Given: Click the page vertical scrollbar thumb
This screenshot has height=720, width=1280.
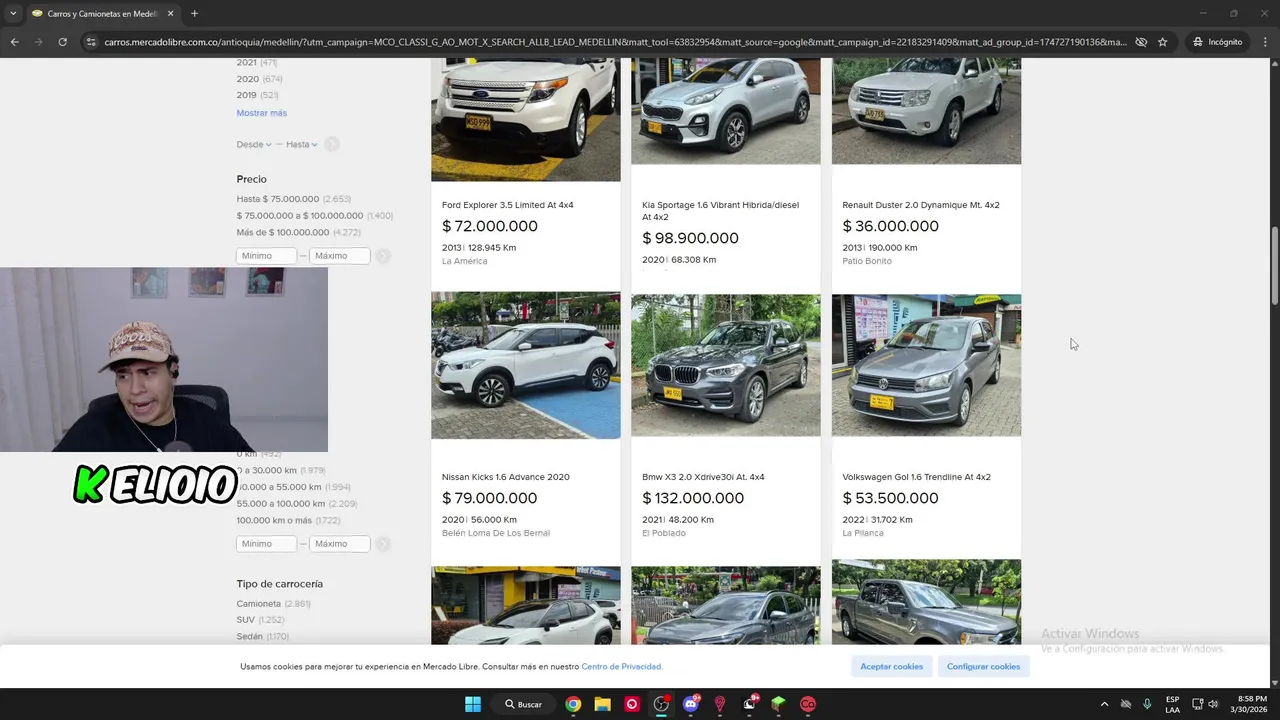Looking at the screenshot, I should click(x=1274, y=265).
